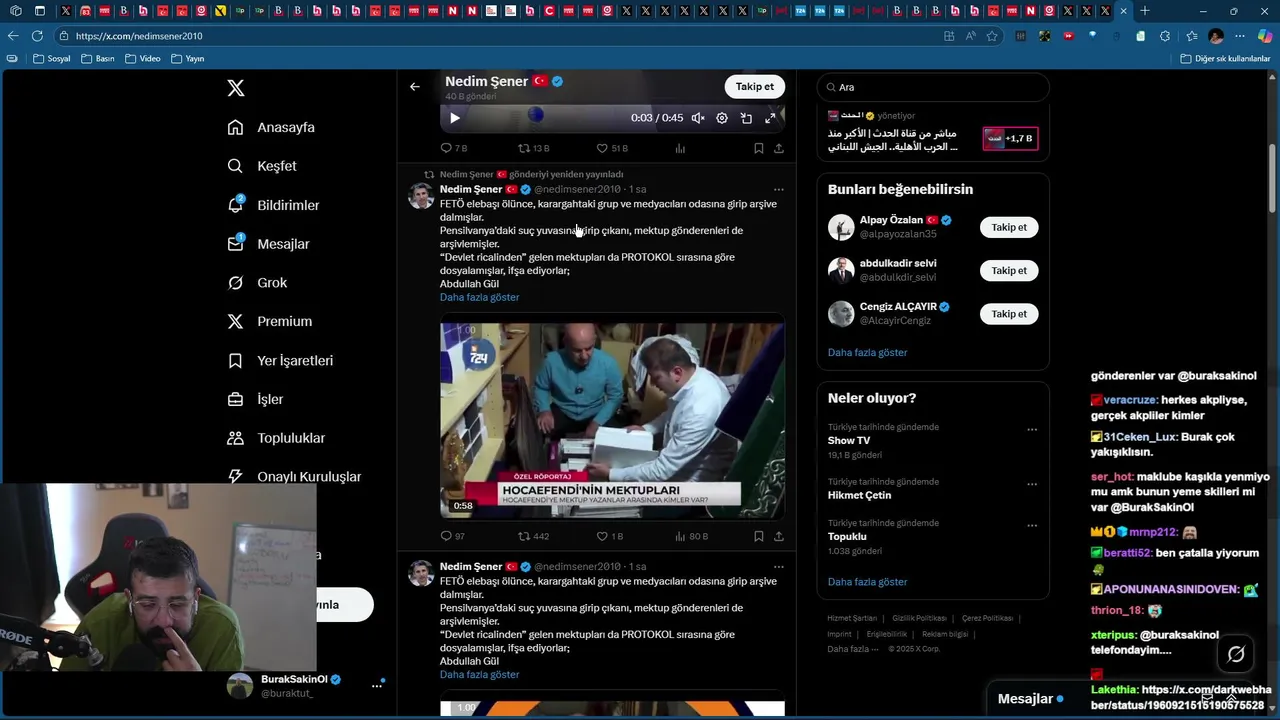The width and height of the screenshot is (1280, 720).
Task: Open more options for Show TV trend
Action: pos(1032,430)
